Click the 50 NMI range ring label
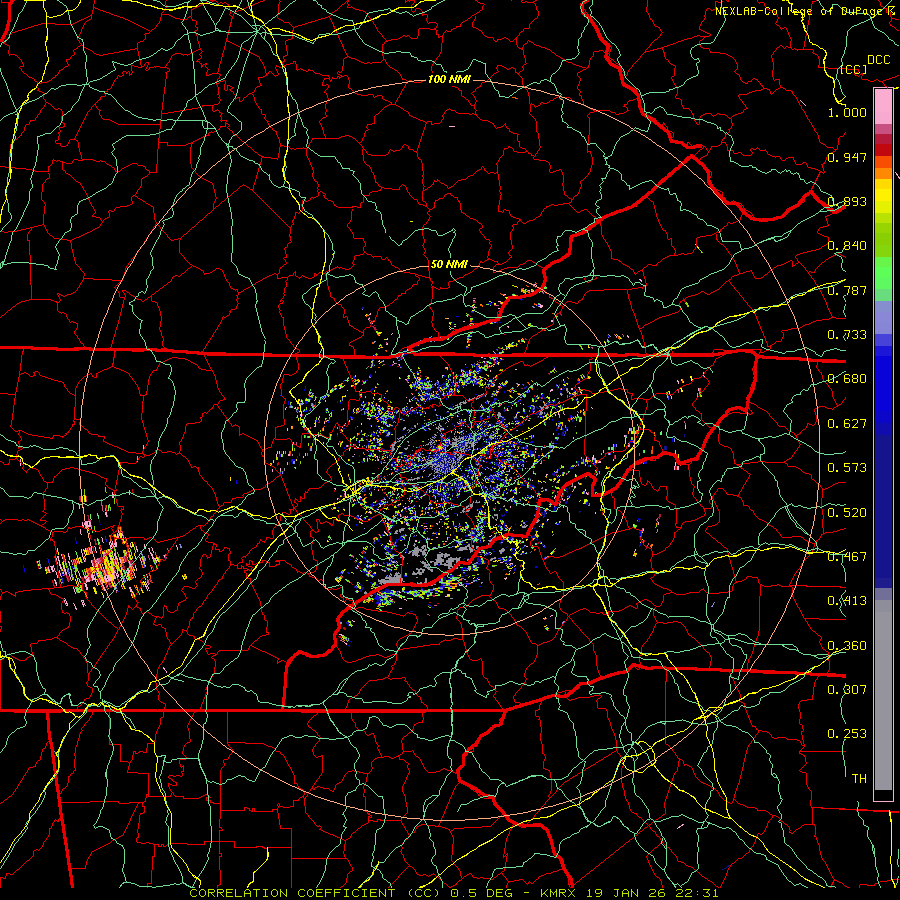 click(449, 264)
